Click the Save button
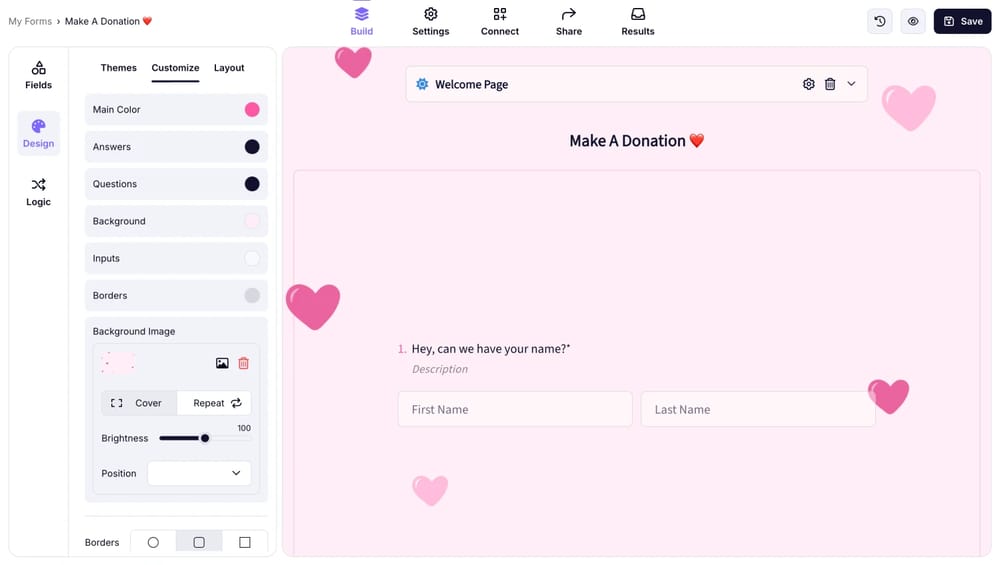The image size is (1000, 565). pos(962,21)
